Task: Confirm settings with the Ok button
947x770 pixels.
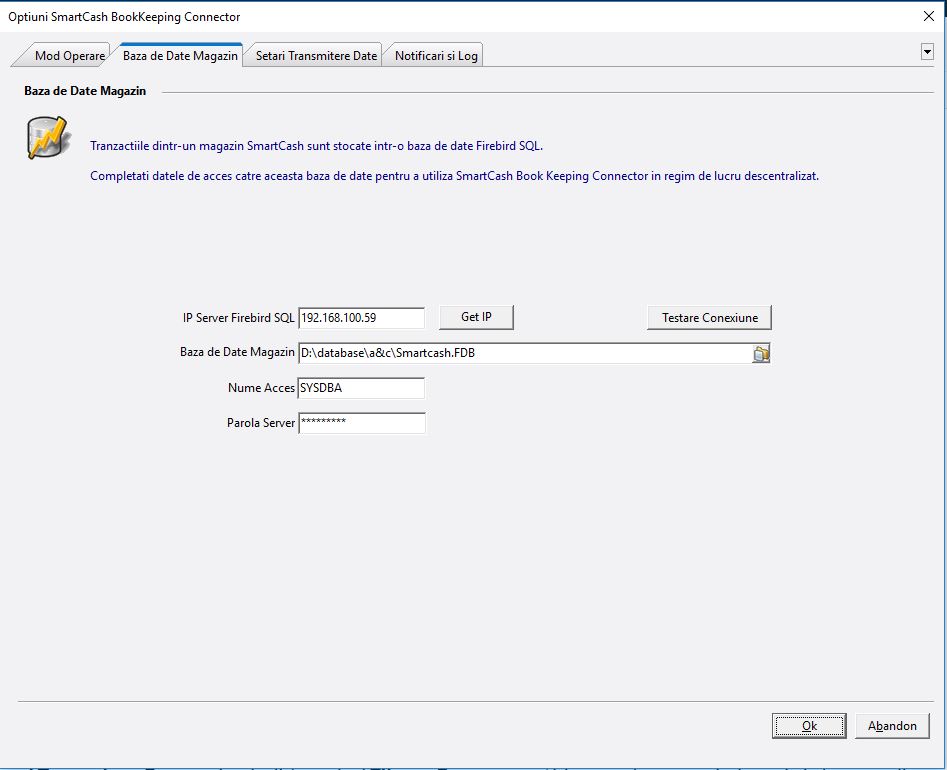Action: pyautogui.click(x=809, y=725)
